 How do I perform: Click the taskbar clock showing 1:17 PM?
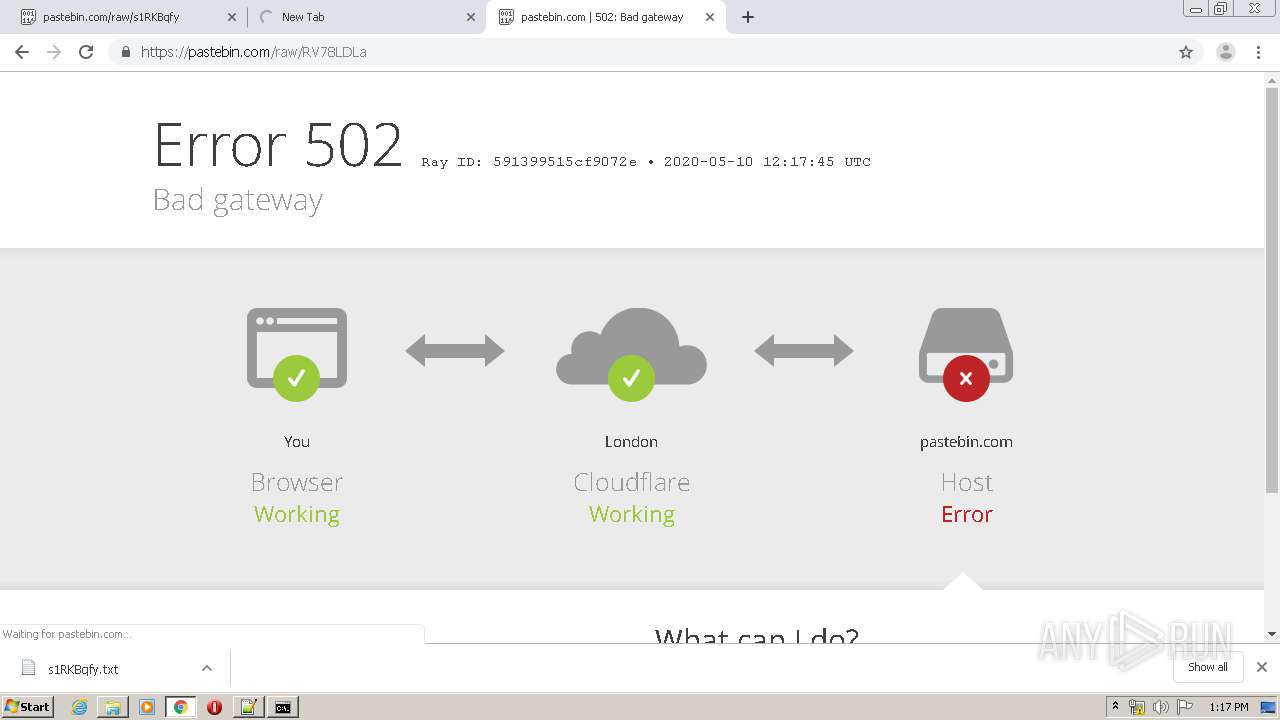point(1228,707)
